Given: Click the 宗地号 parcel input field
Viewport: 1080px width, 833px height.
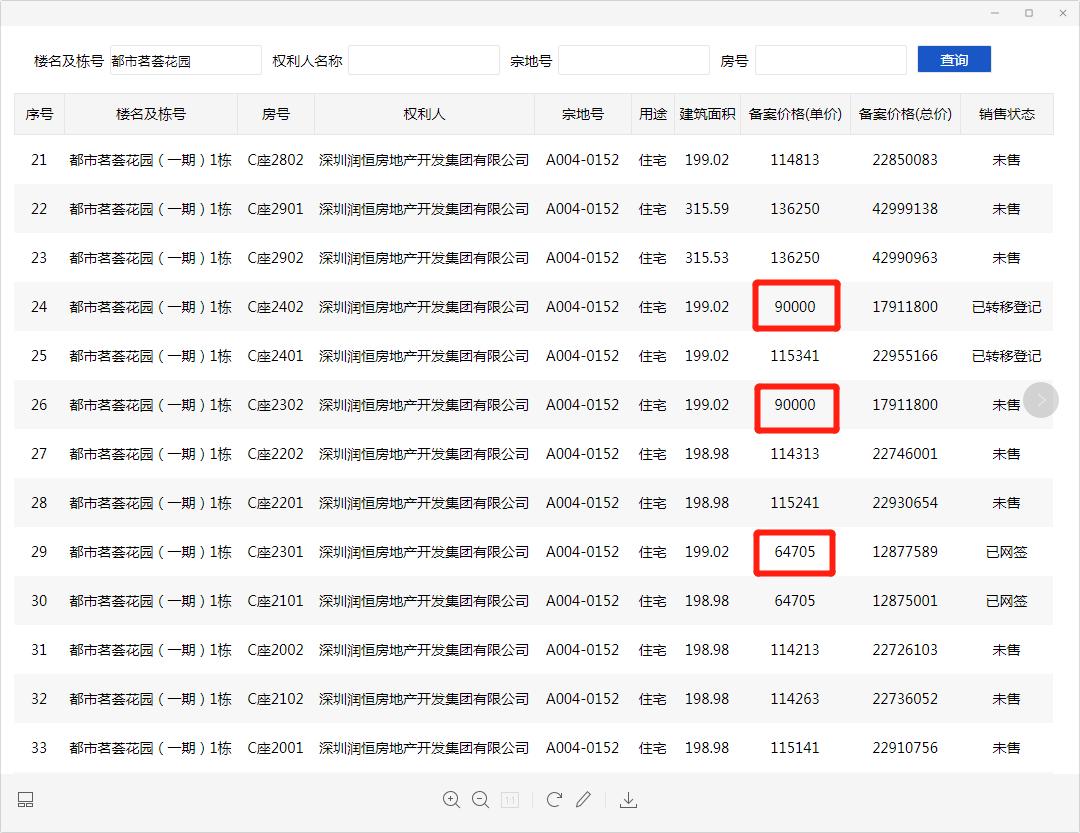Looking at the screenshot, I should pos(633,60).
